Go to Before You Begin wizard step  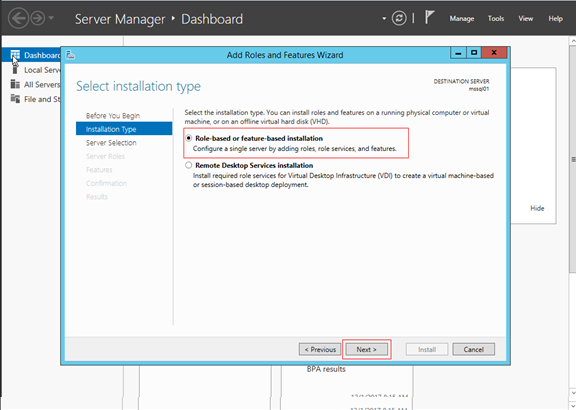pyautogui.click(x=113, y=116)
